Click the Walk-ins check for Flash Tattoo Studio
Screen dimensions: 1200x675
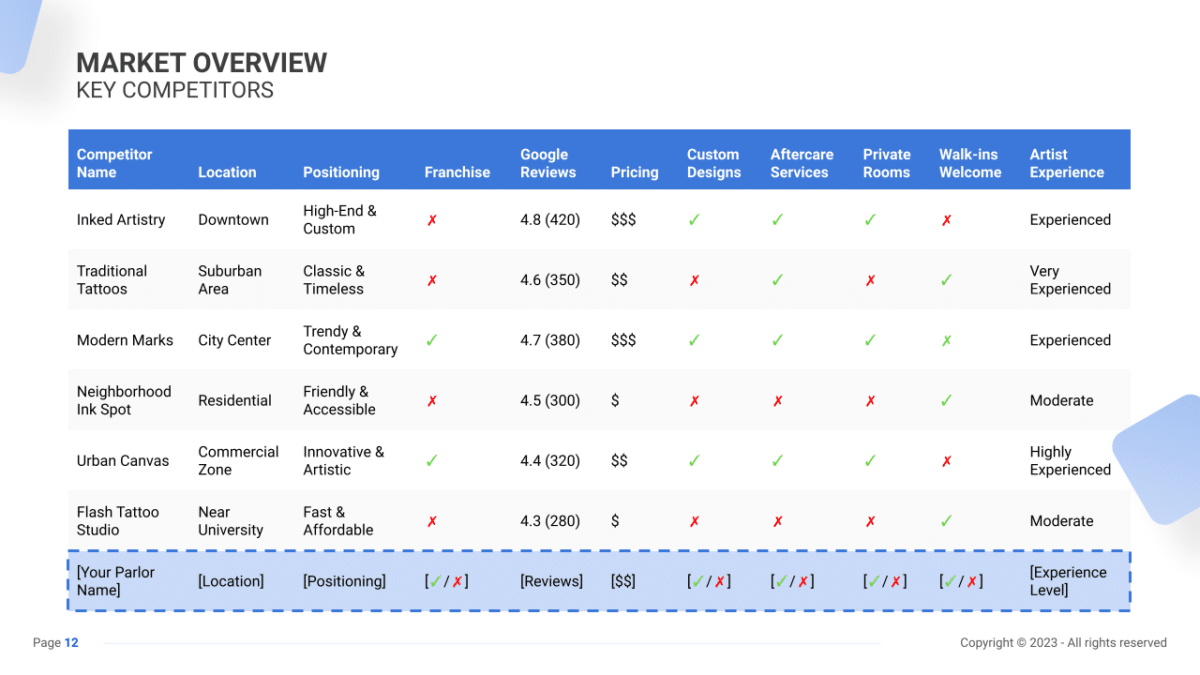[x=946, y=521]
